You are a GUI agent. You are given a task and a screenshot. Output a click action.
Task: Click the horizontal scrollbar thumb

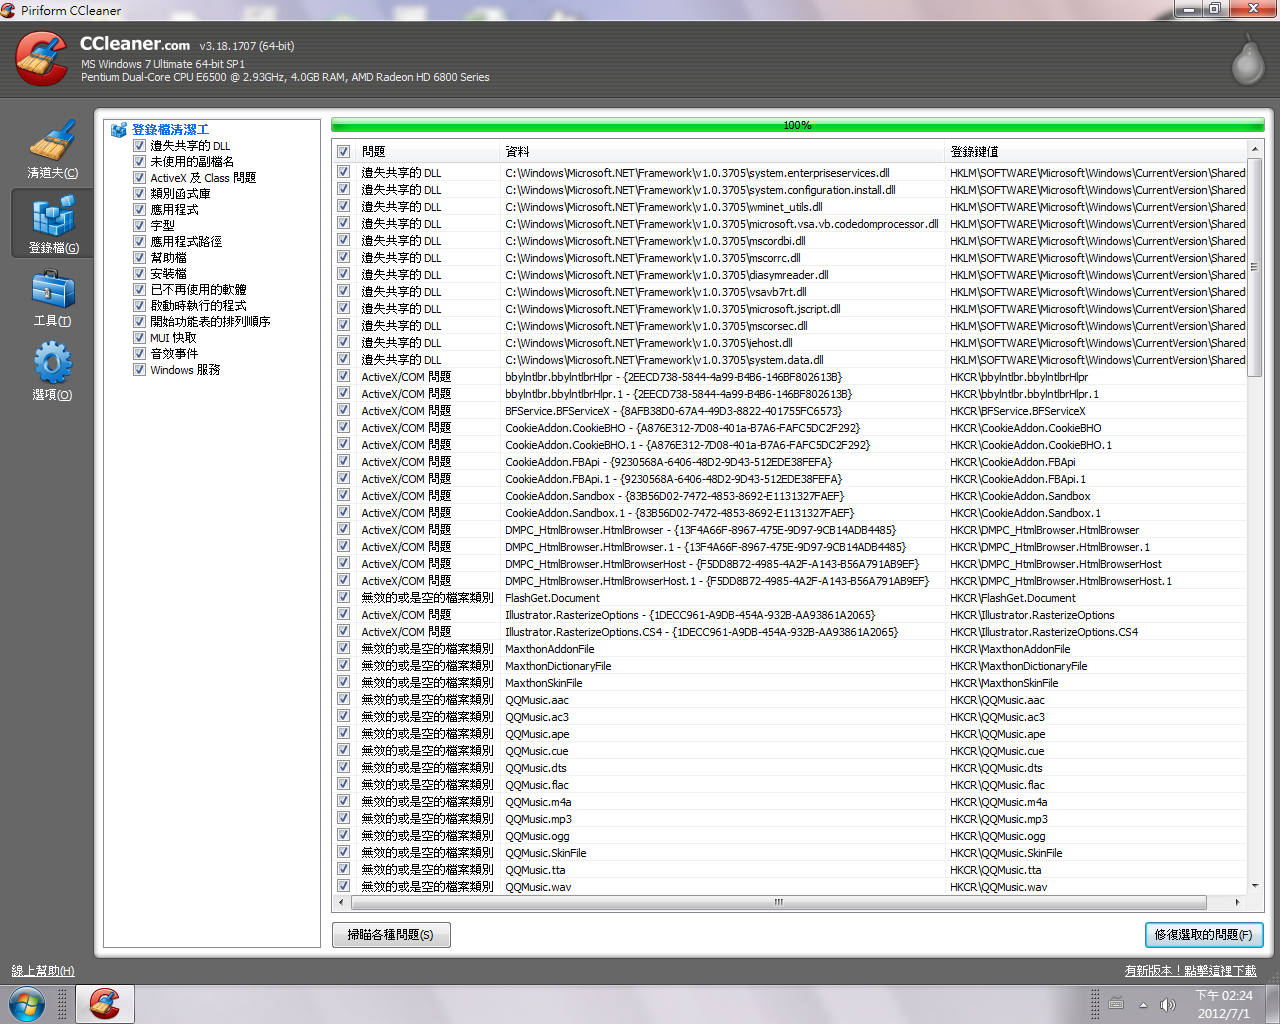(x=779, y=902)
